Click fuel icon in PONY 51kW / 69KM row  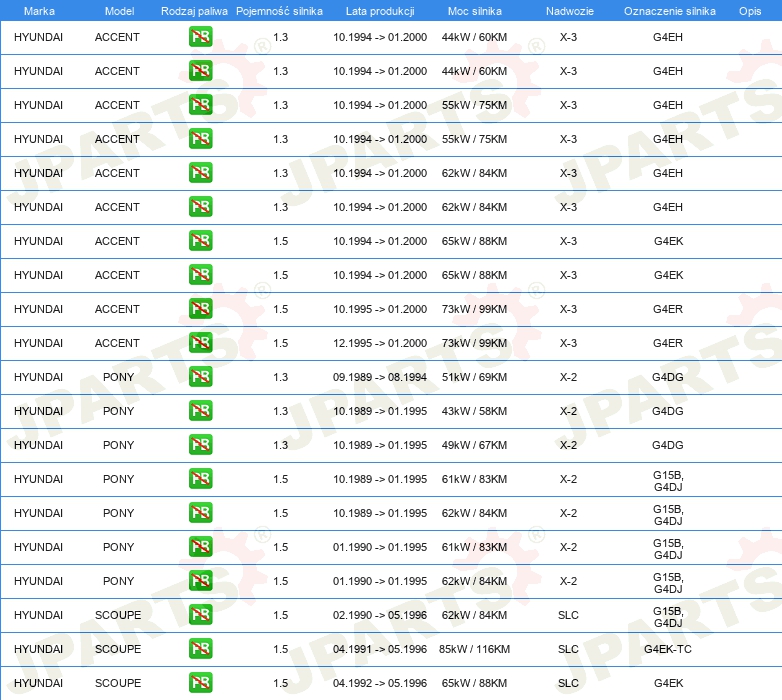coord(200,376)
